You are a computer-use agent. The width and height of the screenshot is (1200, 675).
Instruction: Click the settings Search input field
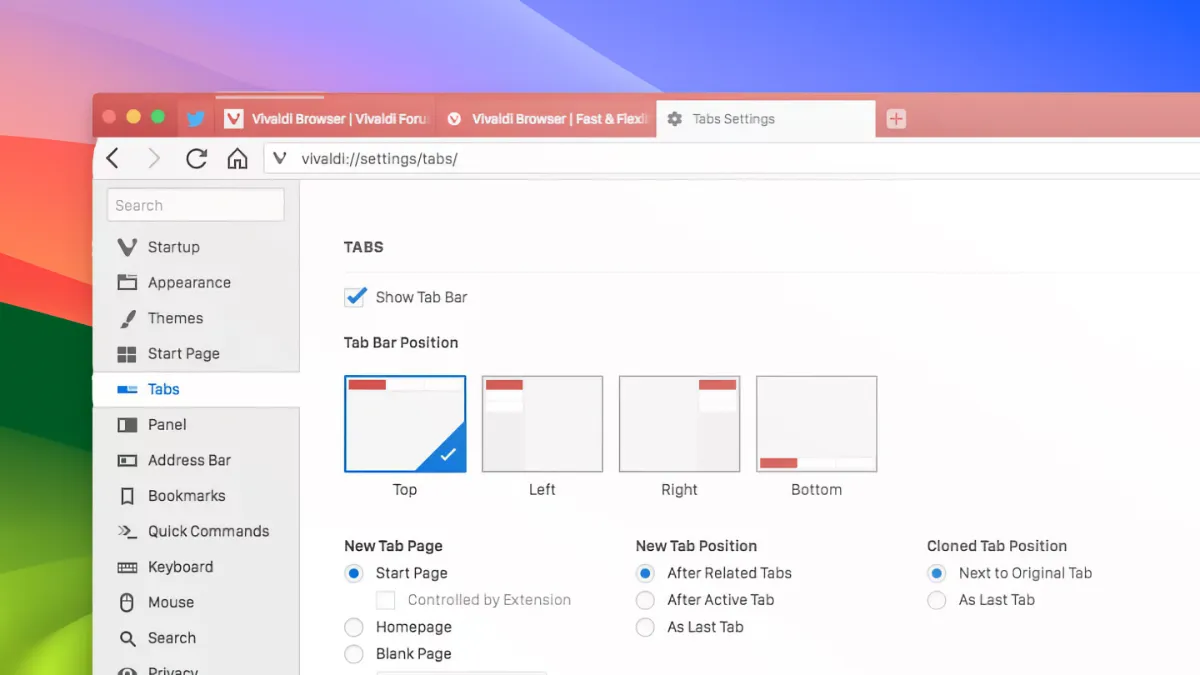(196, 205)
